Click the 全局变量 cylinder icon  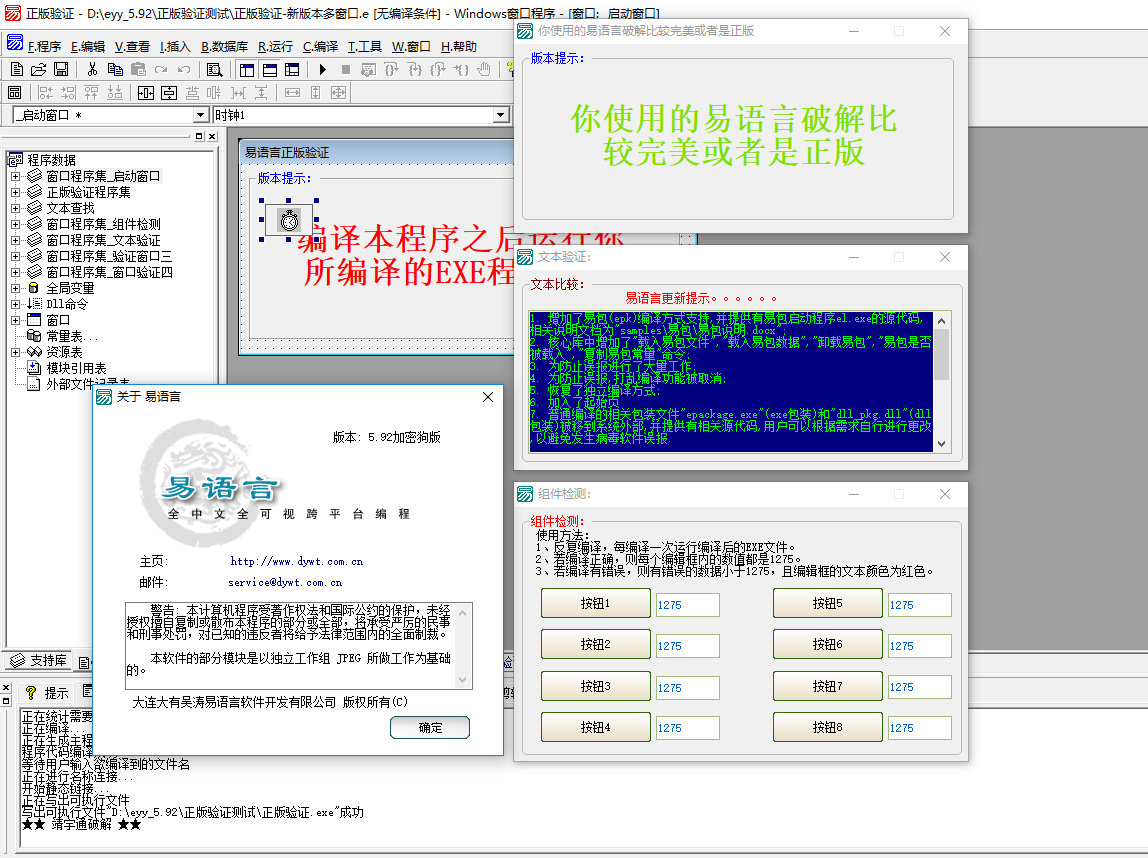34,288
